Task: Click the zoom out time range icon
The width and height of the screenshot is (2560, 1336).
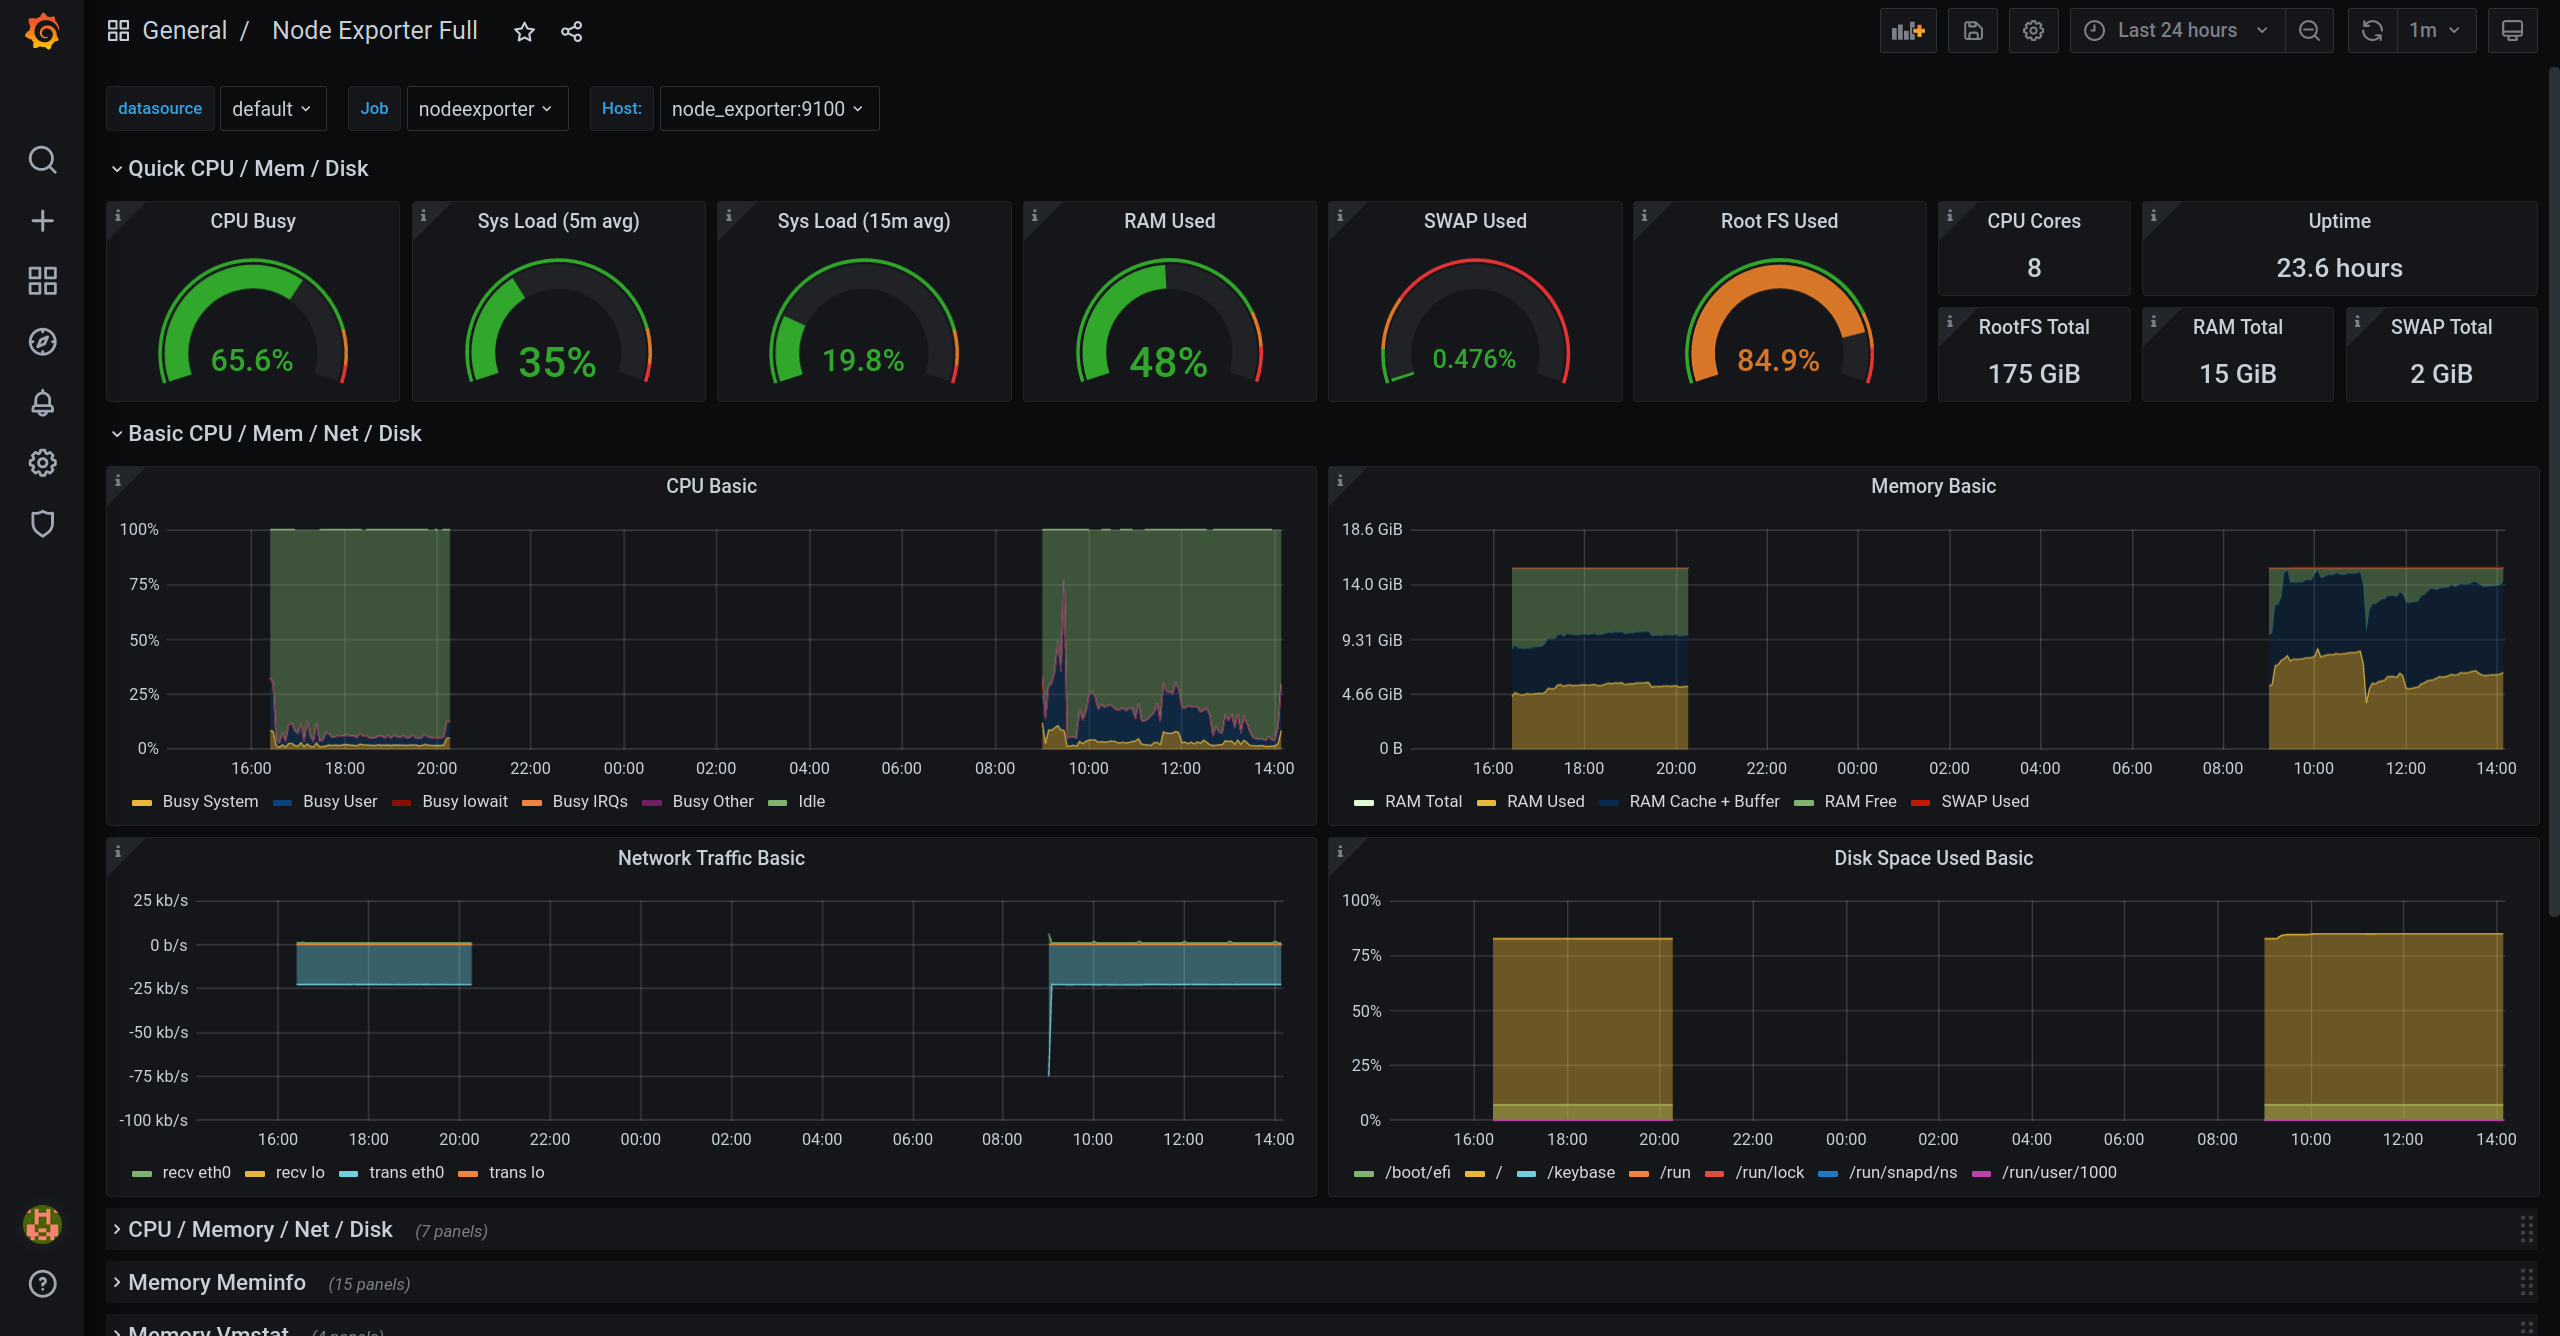Action: point(2309,31)
